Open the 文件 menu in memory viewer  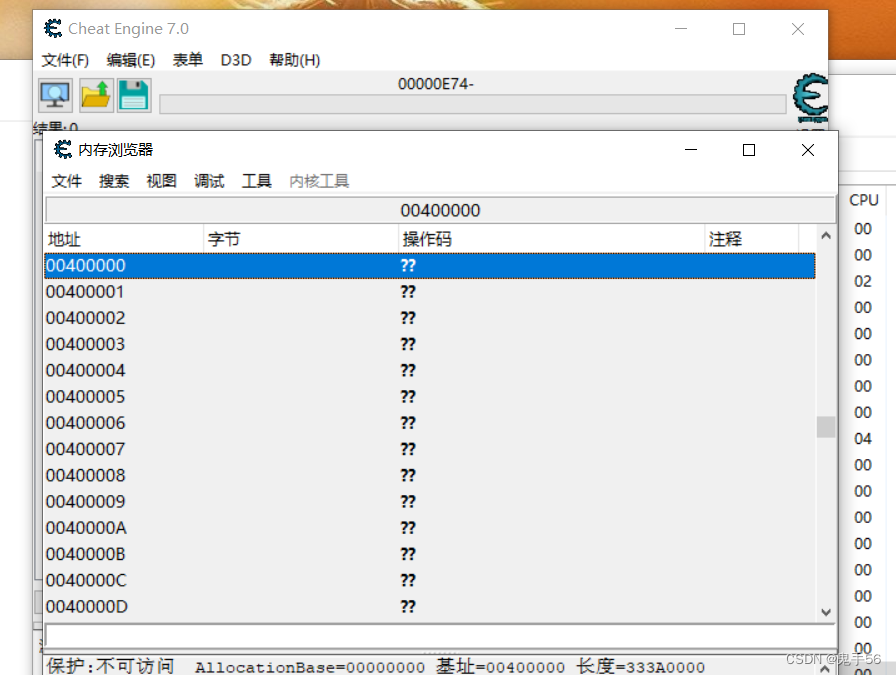point(67,181)
